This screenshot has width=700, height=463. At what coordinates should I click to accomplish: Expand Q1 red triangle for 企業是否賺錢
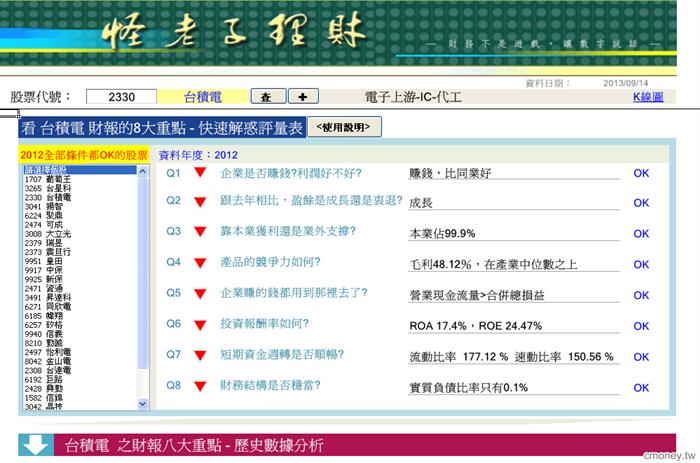200,172
